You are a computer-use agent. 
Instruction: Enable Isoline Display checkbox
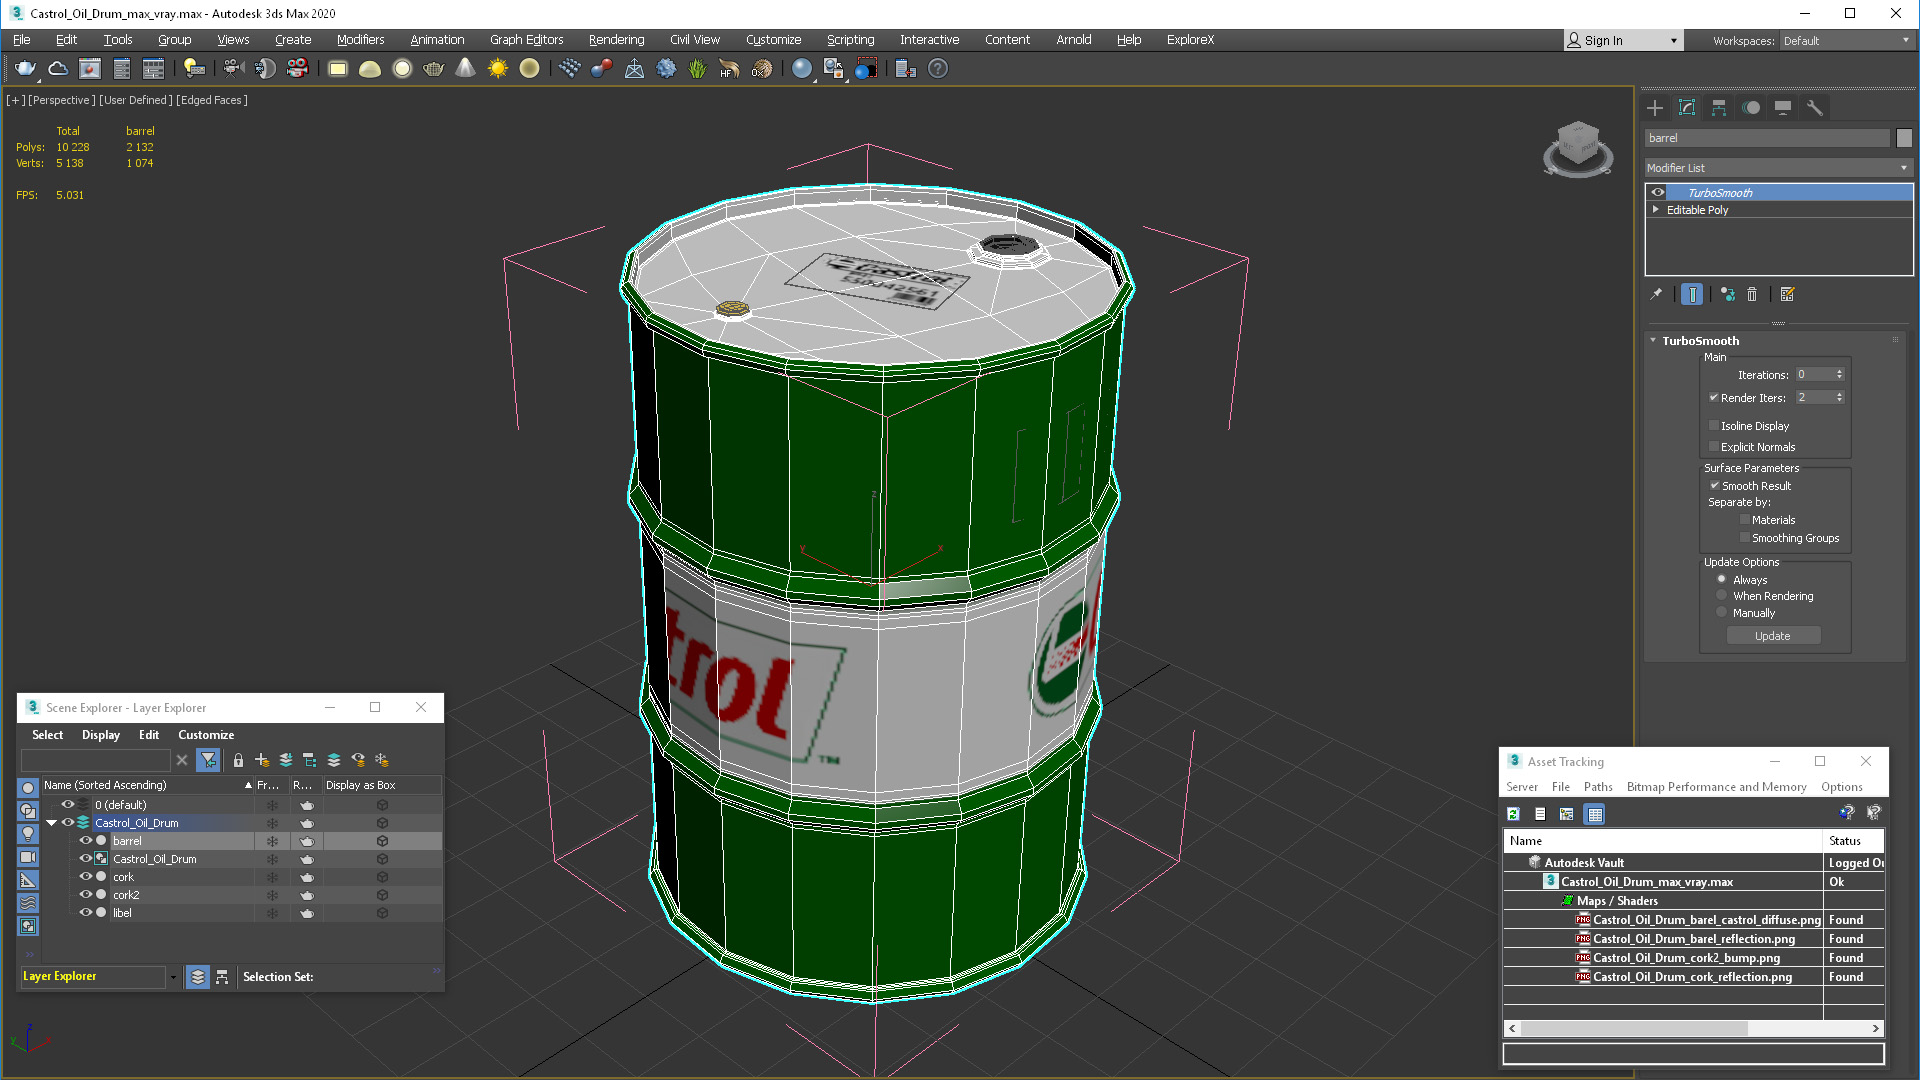1714,426
